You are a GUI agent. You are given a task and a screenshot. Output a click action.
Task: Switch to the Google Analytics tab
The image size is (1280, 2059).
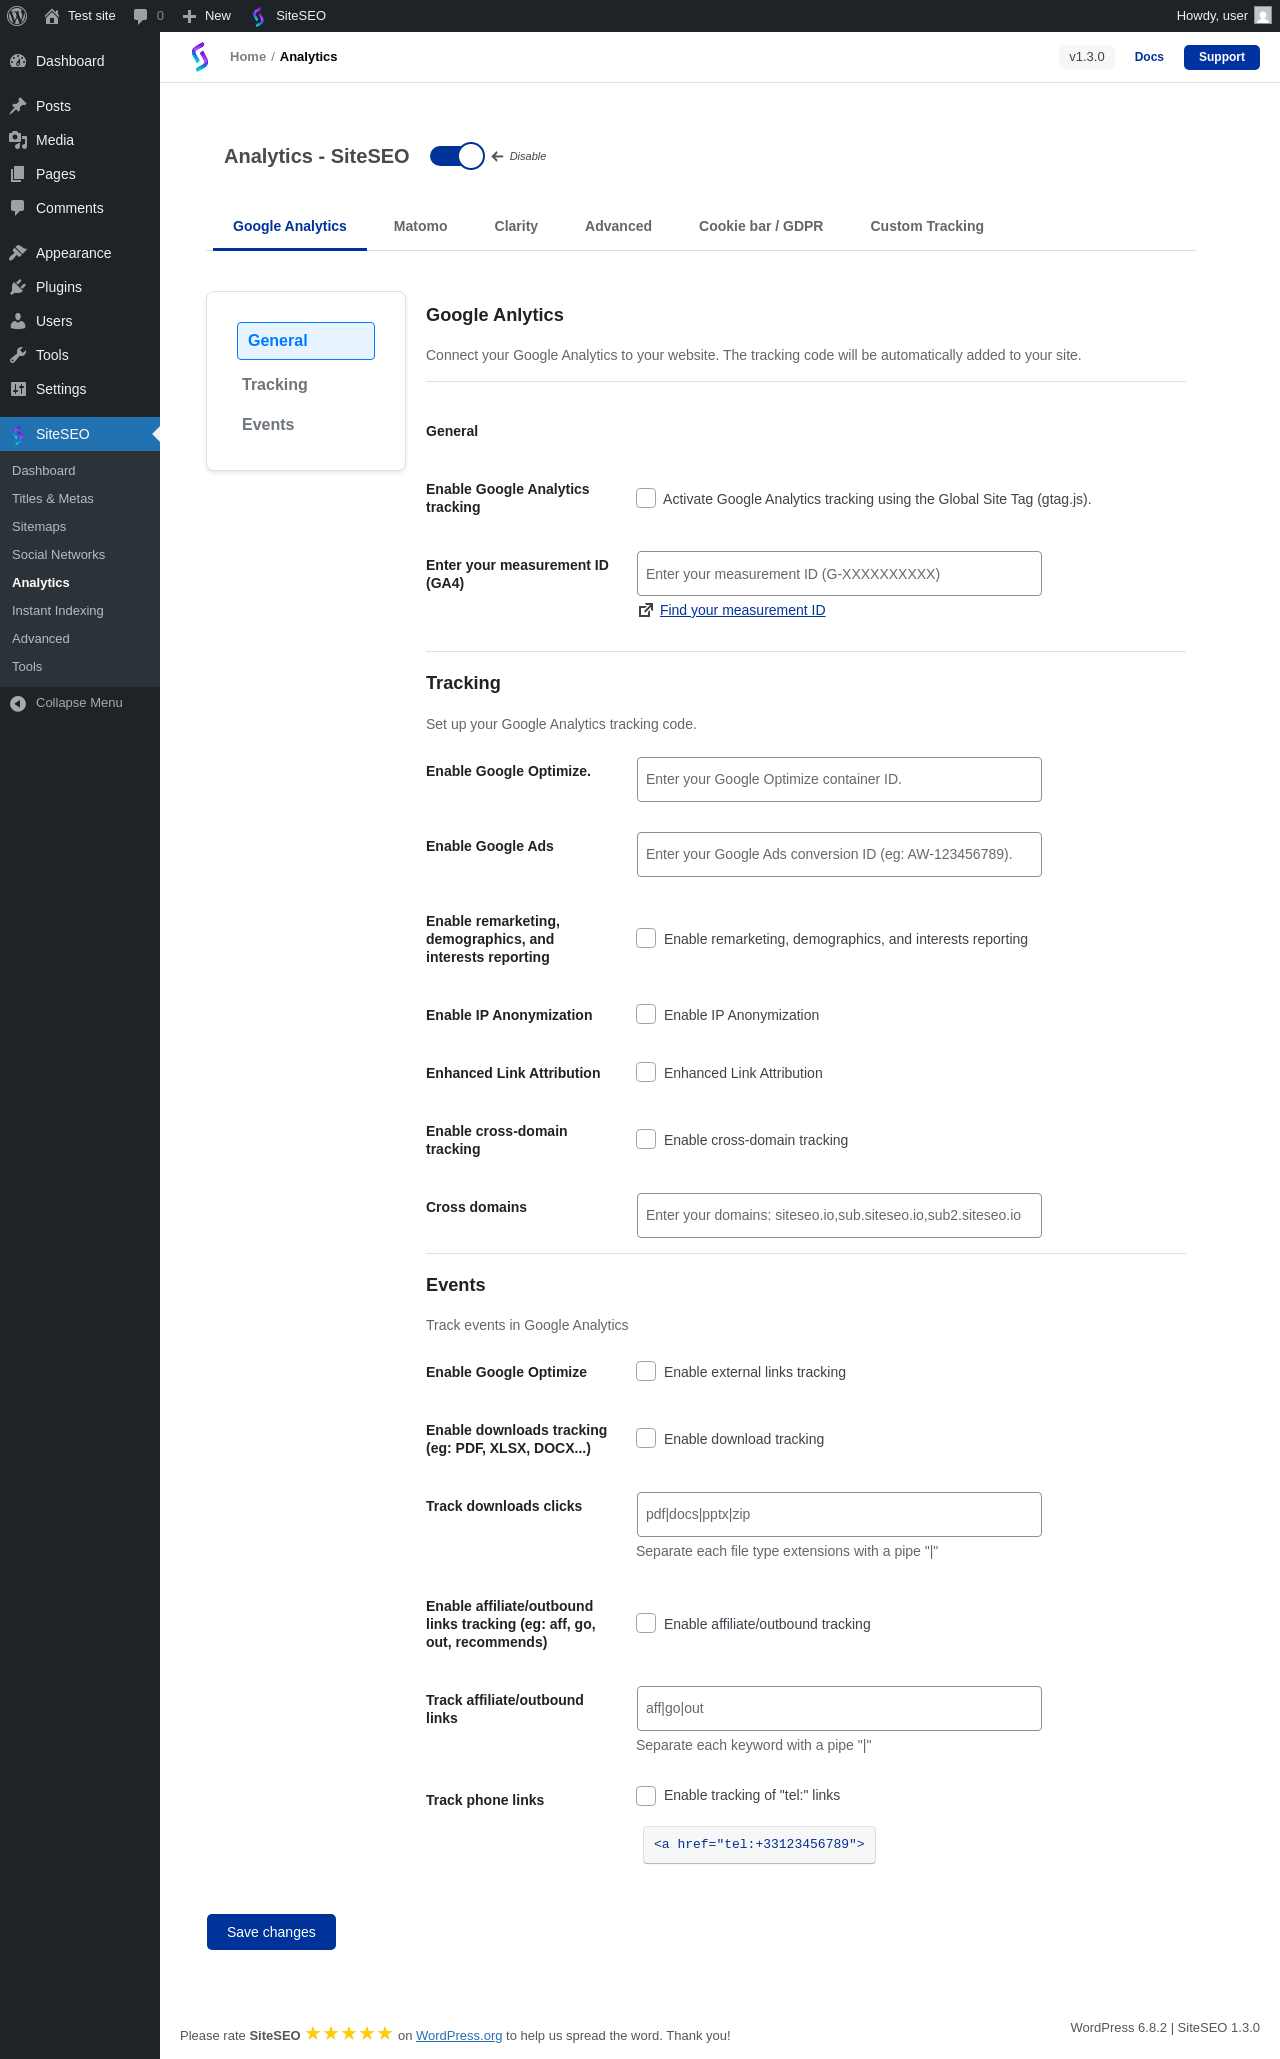tap(290, 226)
